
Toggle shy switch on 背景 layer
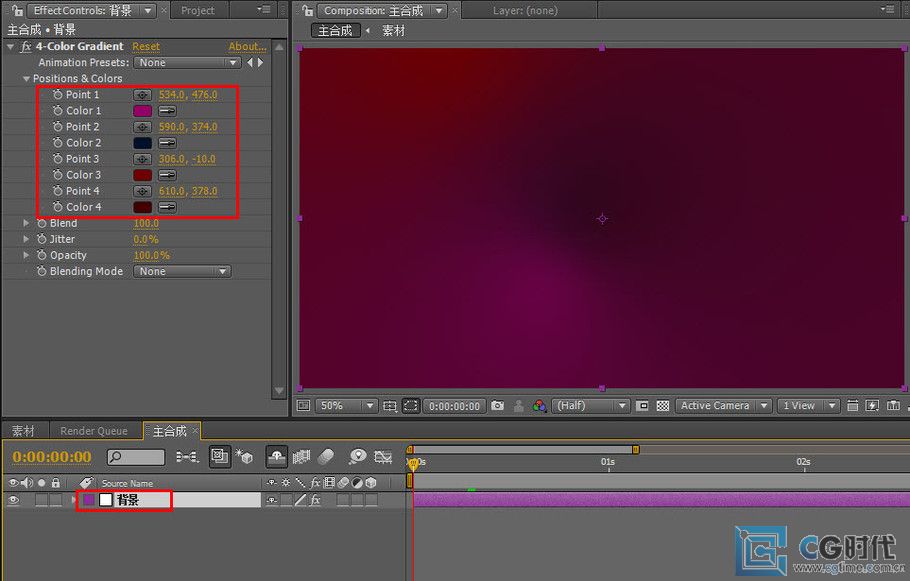pyautogui.click(x=272, y=500)
